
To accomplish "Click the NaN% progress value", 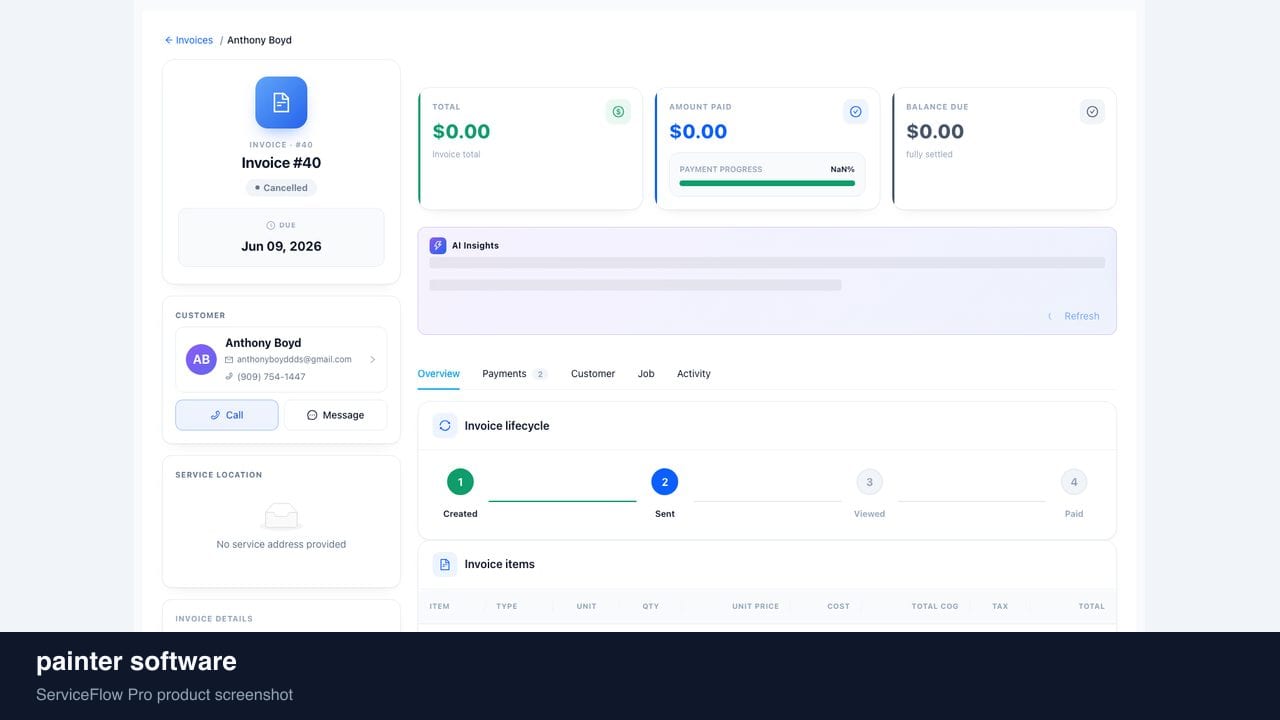I will (x=843, y=169).
